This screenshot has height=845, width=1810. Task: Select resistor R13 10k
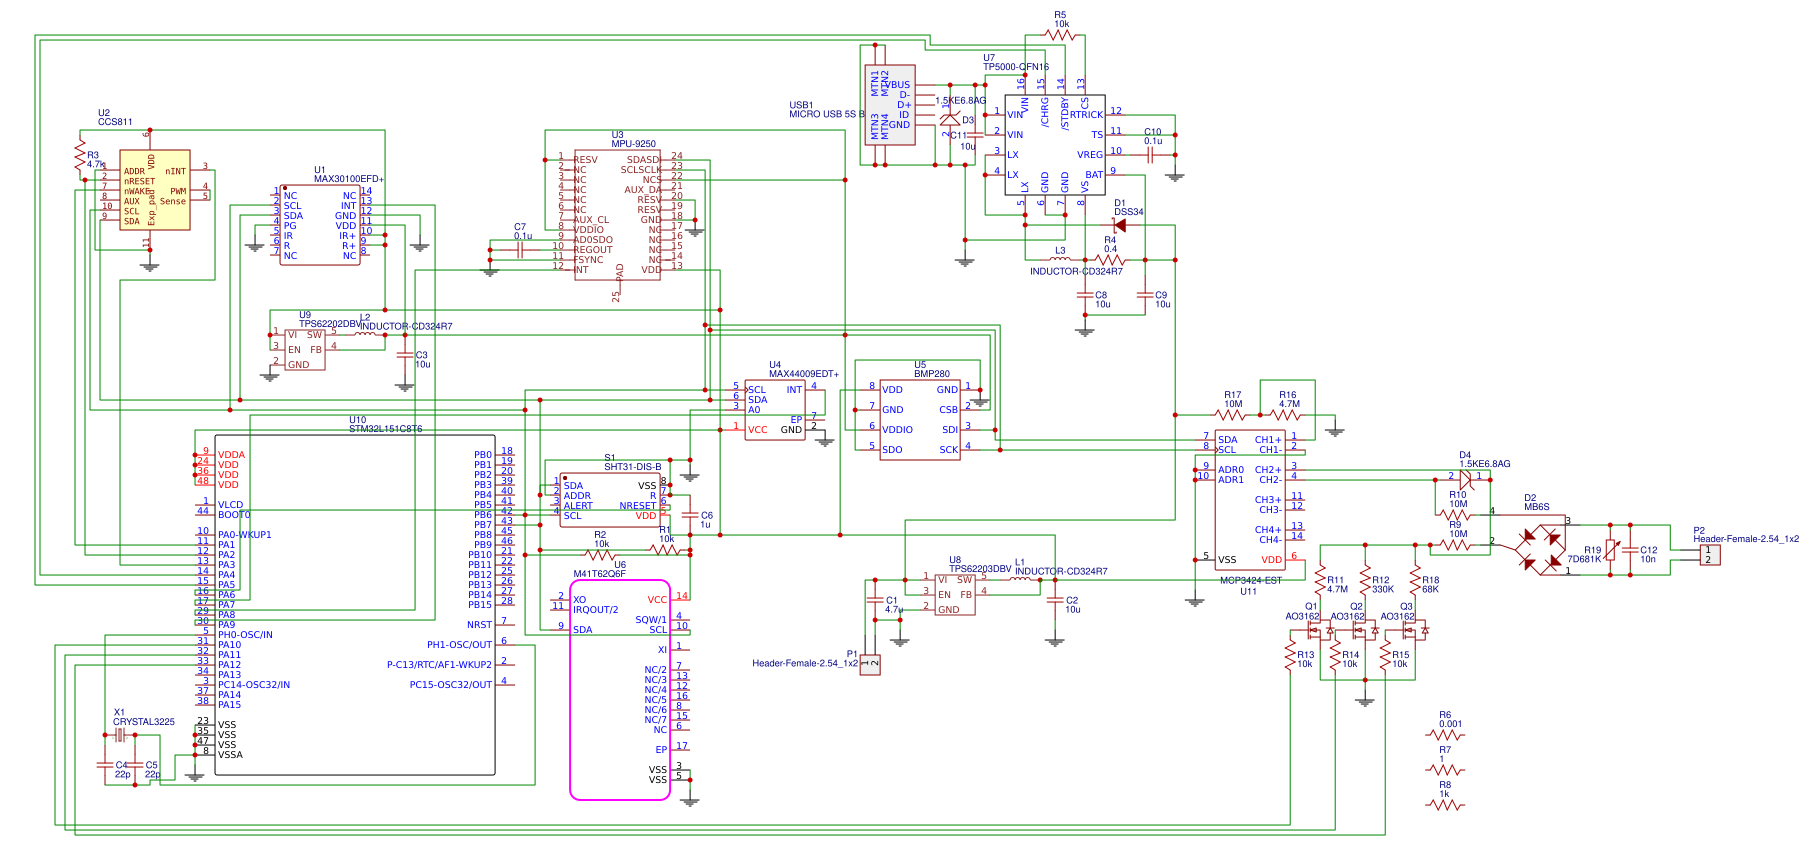click(x=1290, y=655)
